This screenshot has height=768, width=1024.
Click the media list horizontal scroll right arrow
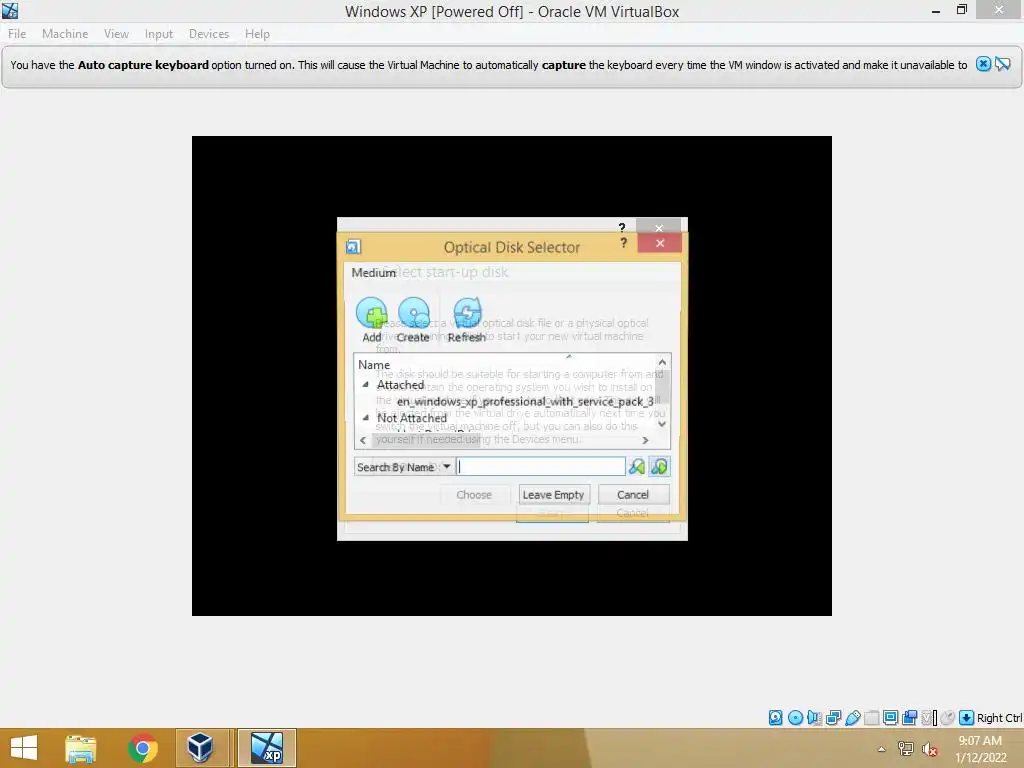[x=645, y=440]
